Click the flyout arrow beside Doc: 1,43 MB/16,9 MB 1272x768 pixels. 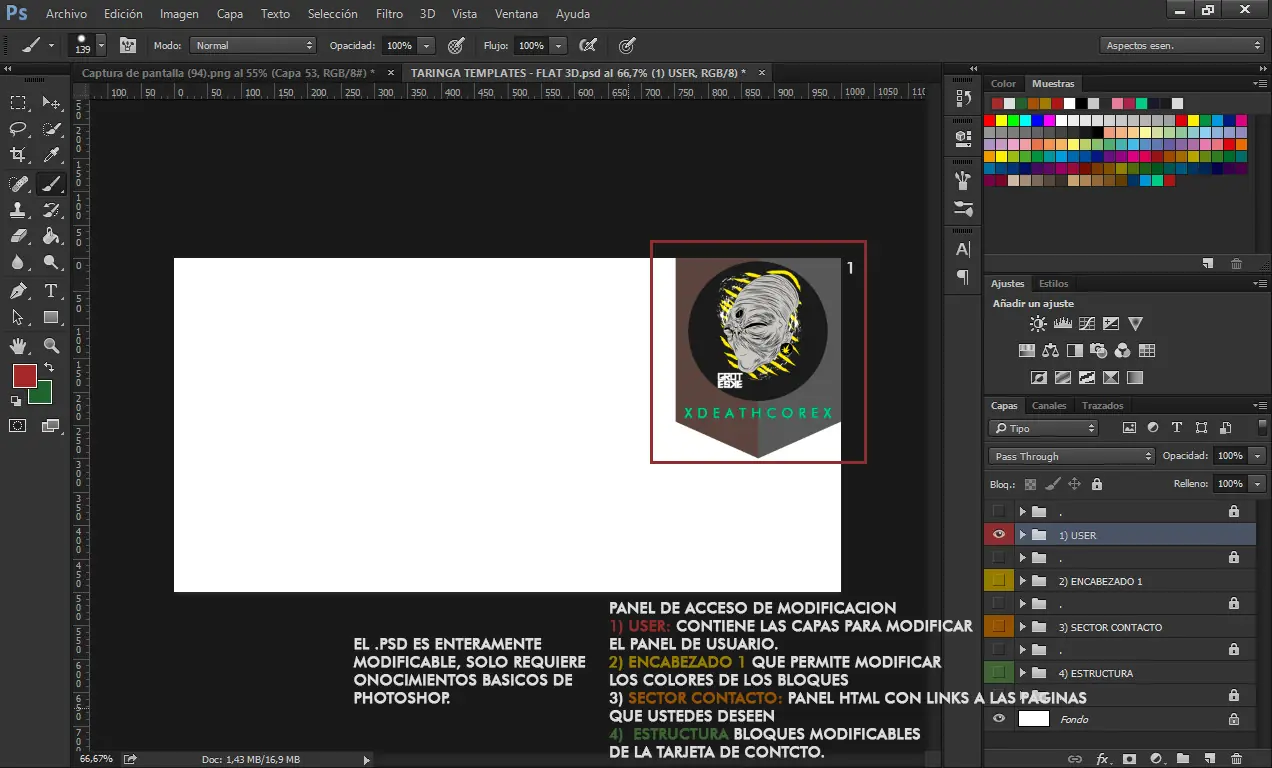tap(365, 760)
